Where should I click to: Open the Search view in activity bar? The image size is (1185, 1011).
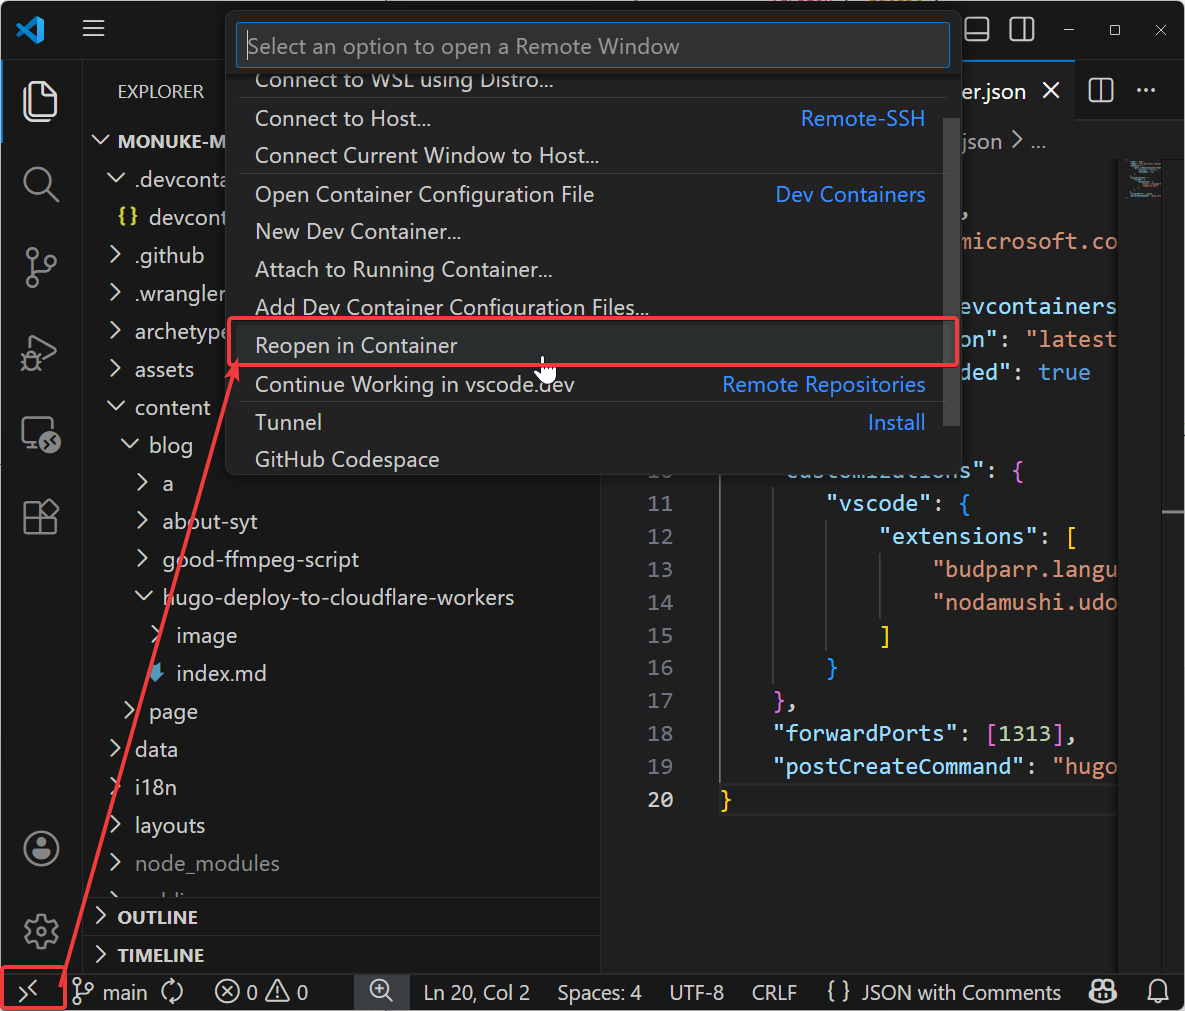[40, 184]
